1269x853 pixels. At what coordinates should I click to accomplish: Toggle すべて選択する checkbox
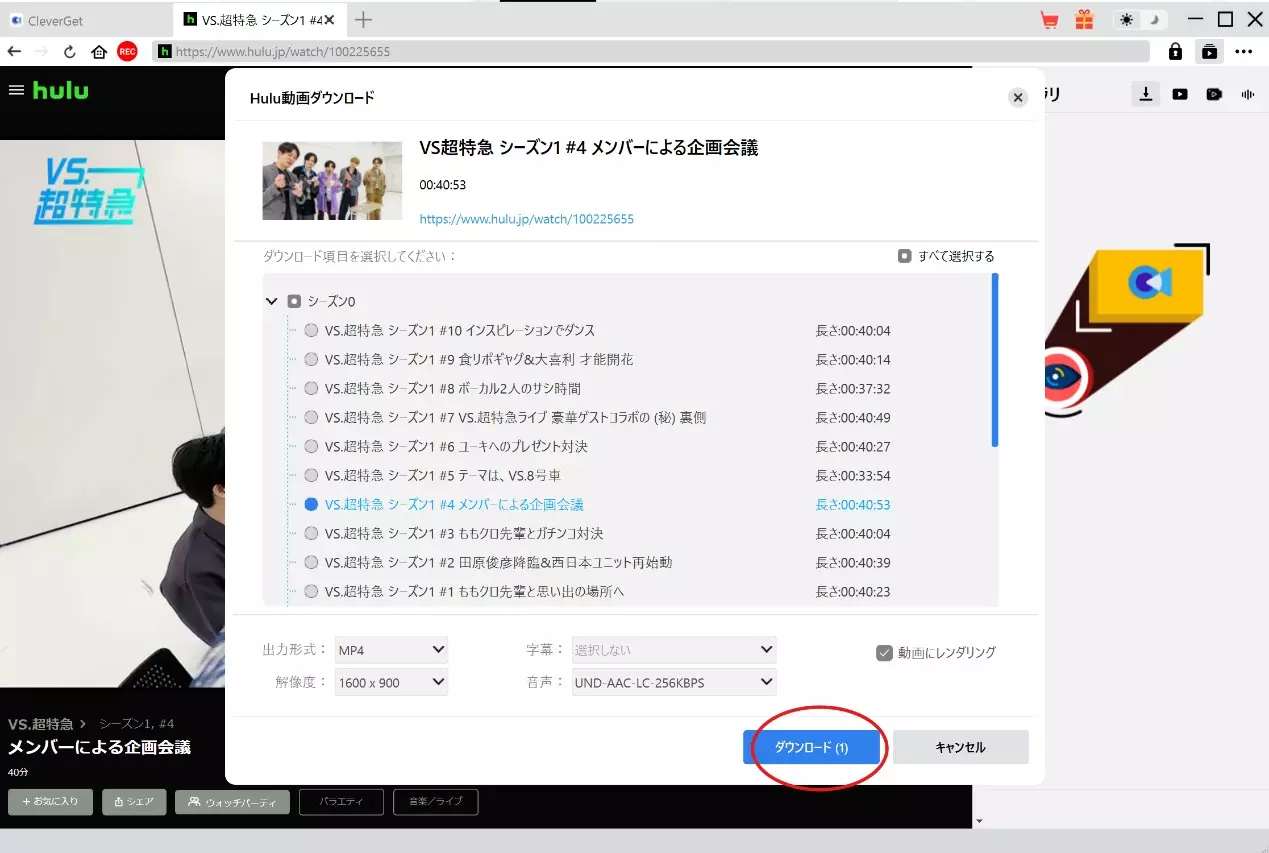(904, 256)
